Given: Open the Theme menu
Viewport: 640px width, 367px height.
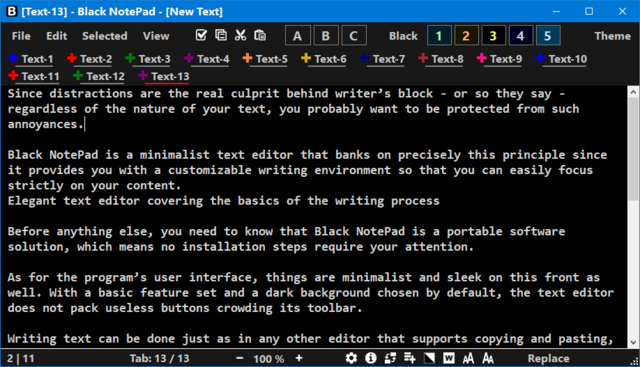Looking at the screenshot, I should tap(613, 36).
